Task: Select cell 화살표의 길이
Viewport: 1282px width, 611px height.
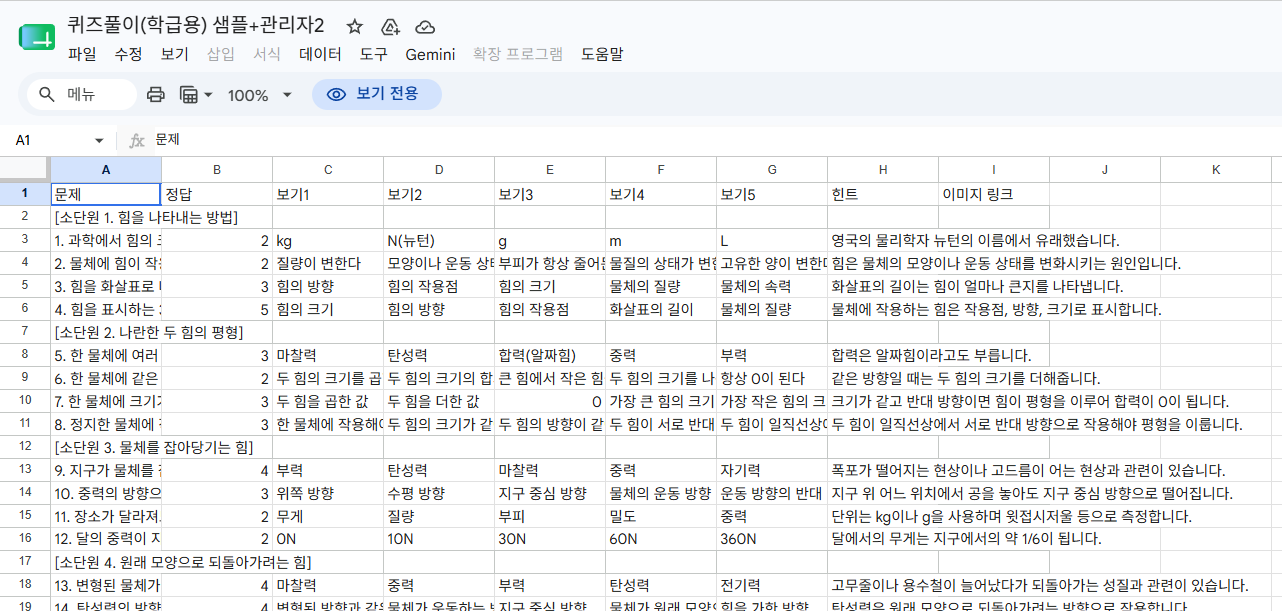Action: (x=661, y=309)
